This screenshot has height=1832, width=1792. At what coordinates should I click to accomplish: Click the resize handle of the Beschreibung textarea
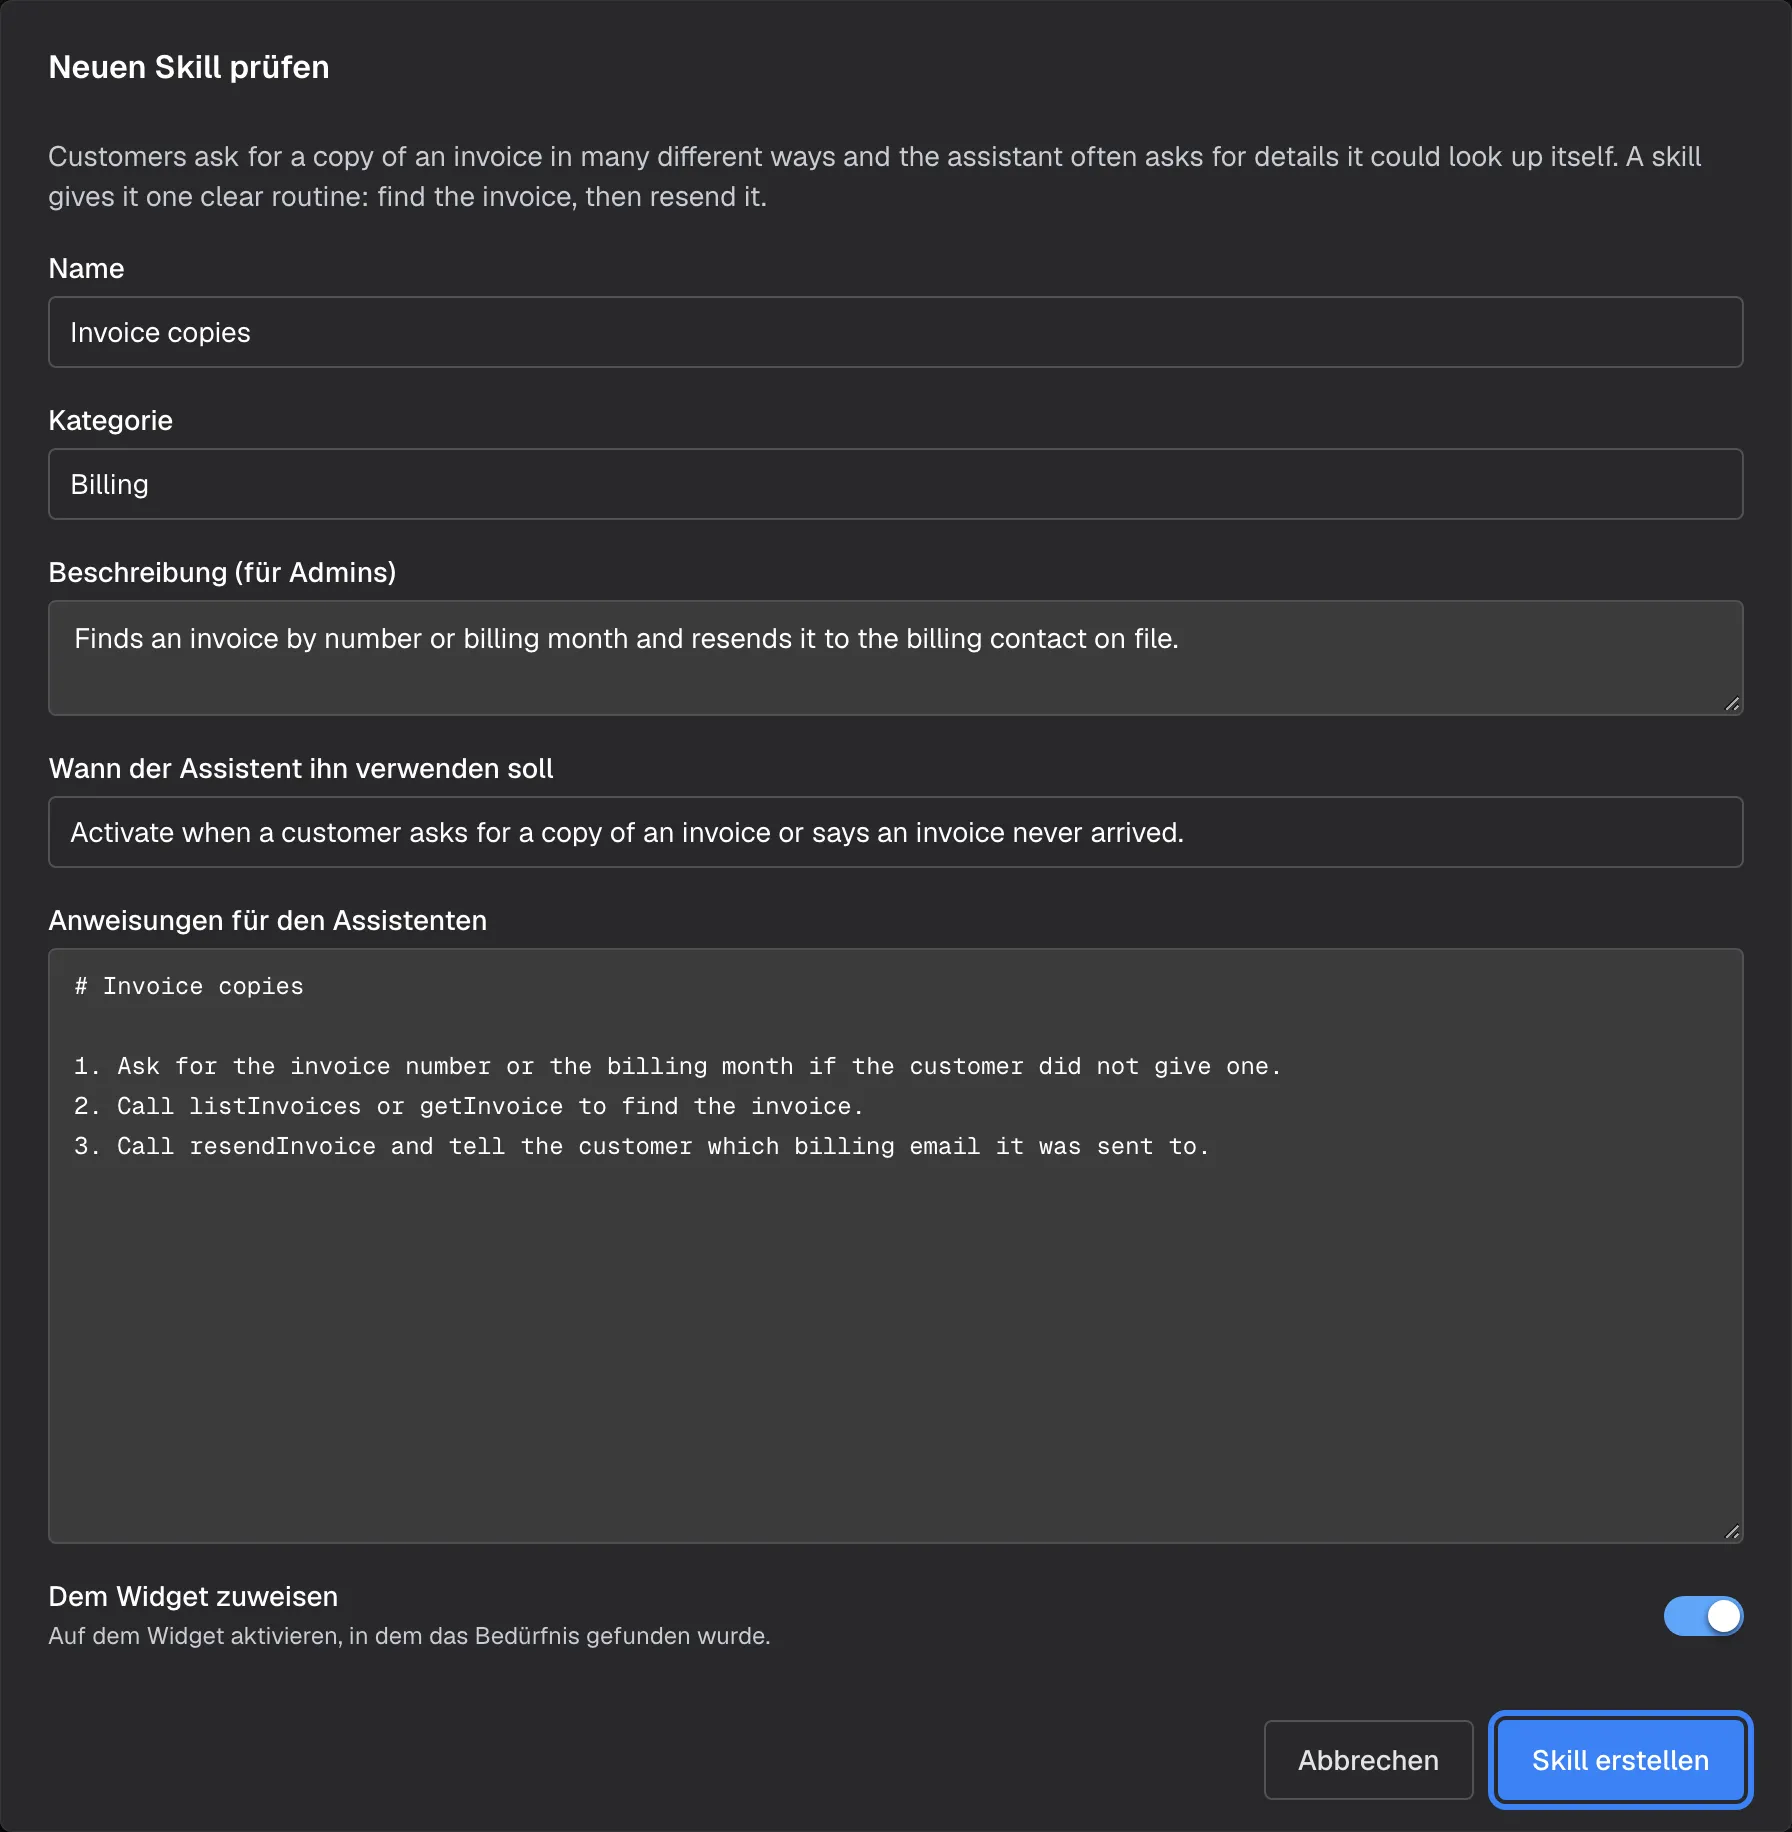coord(1732,704)
